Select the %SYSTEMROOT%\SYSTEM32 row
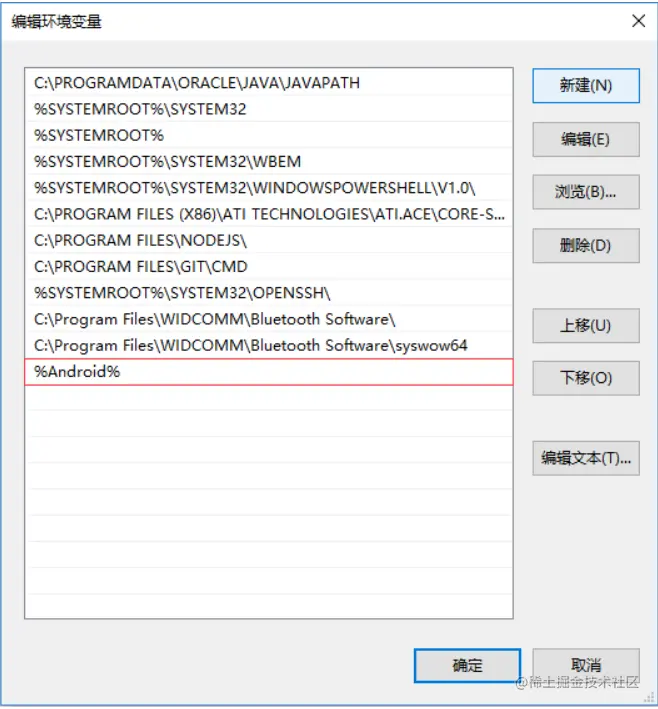Screen dimensions: 658x709 (x=269, y=109)
